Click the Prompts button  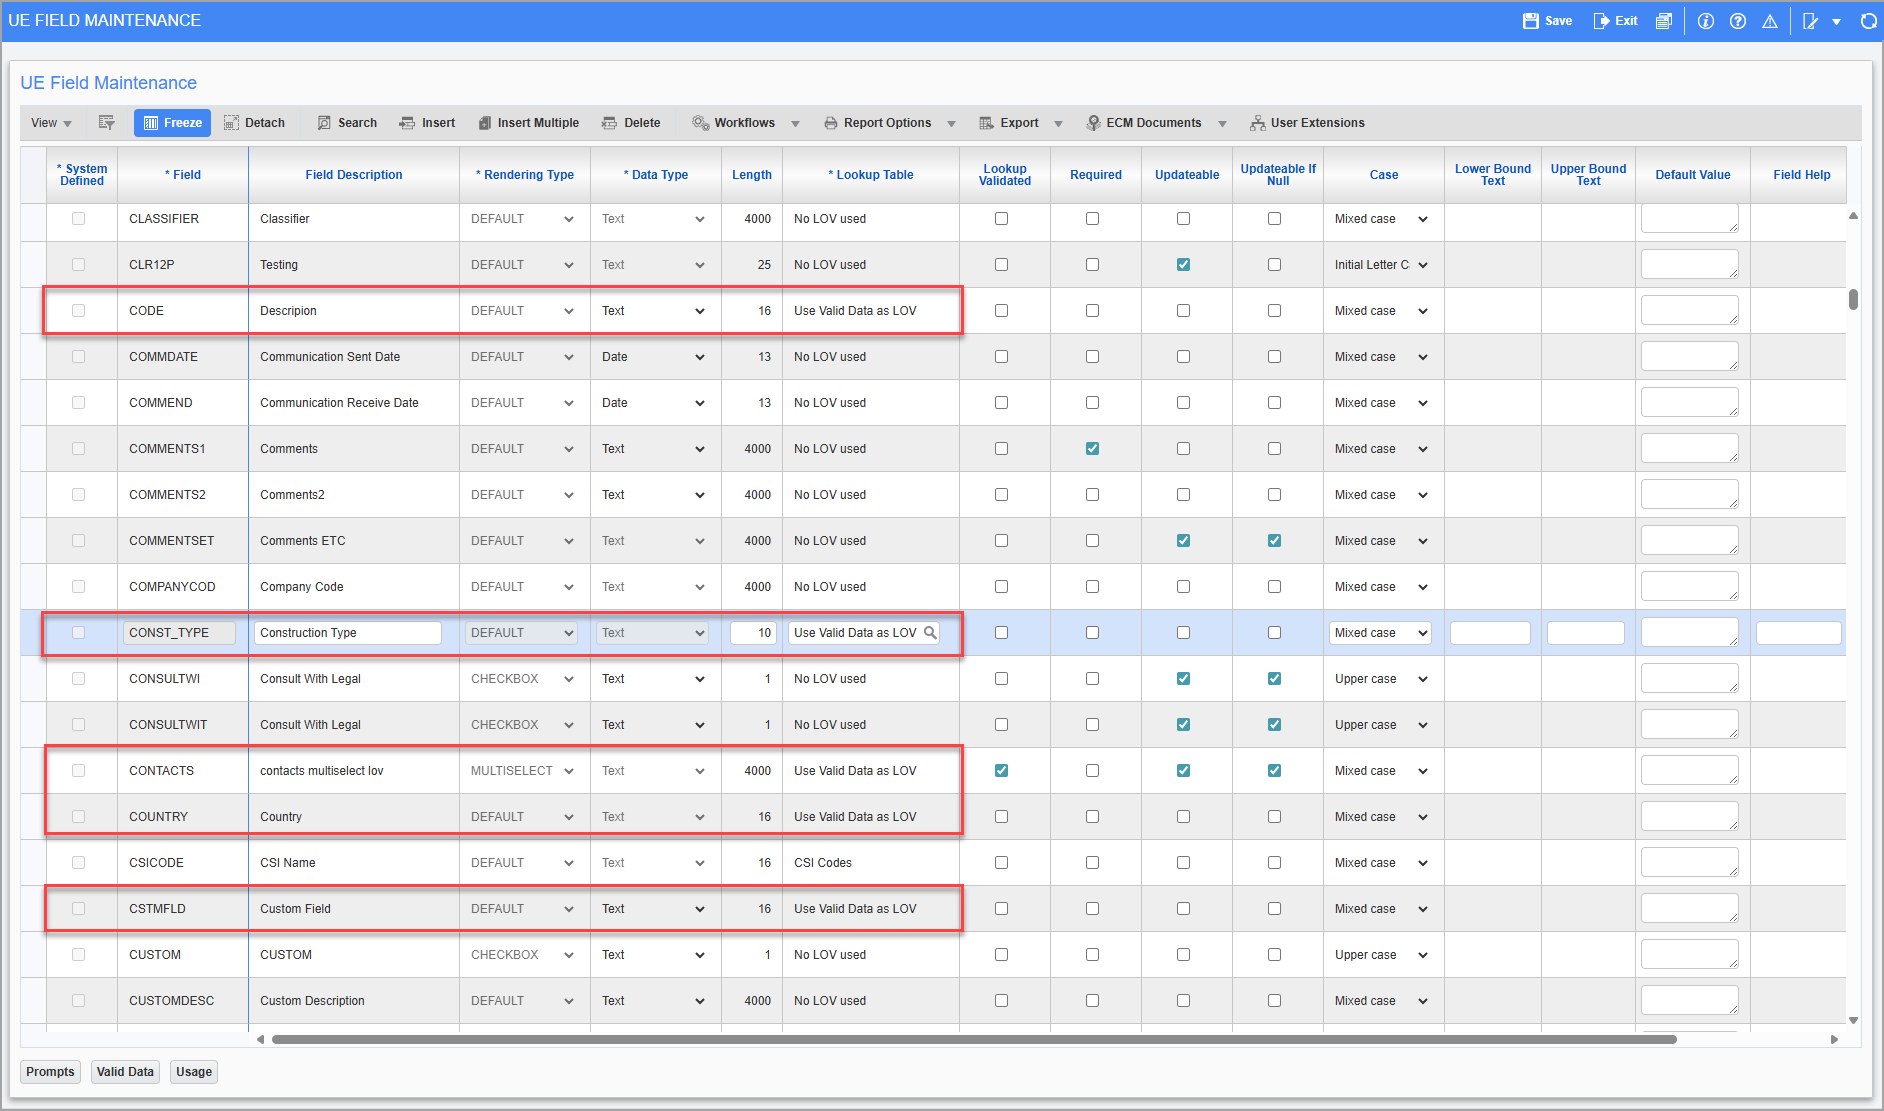coord(50,1072)
